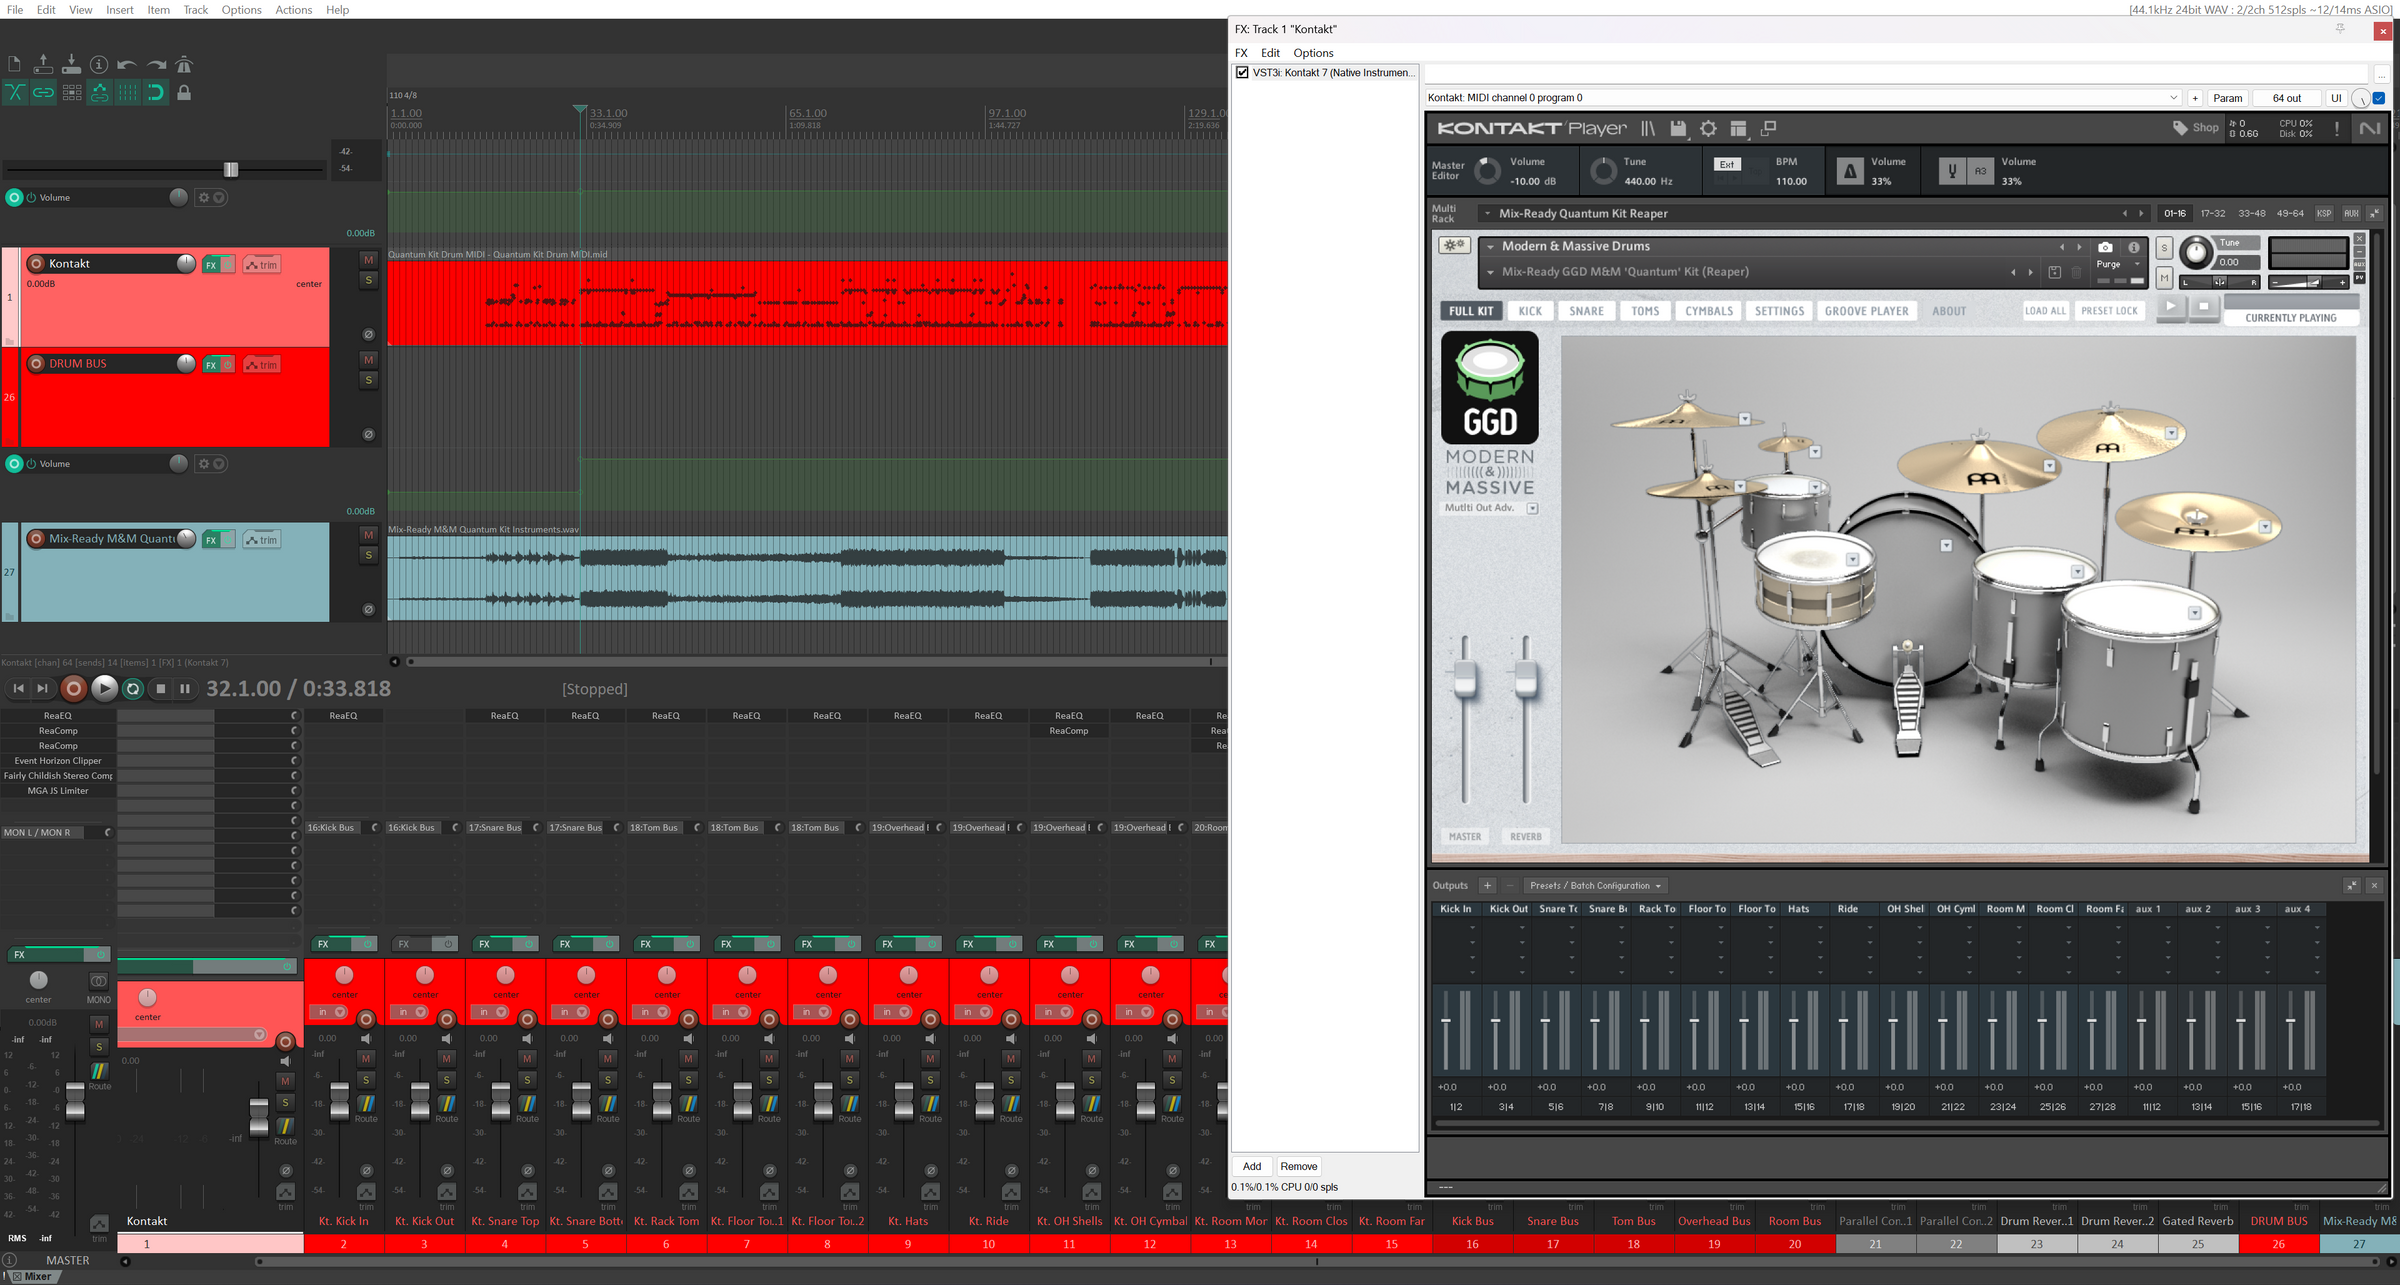This screenshot has width=2400, height=1285.
Task: Click the Add button in the FX chain window
Action: [x=1251, y=1166]
